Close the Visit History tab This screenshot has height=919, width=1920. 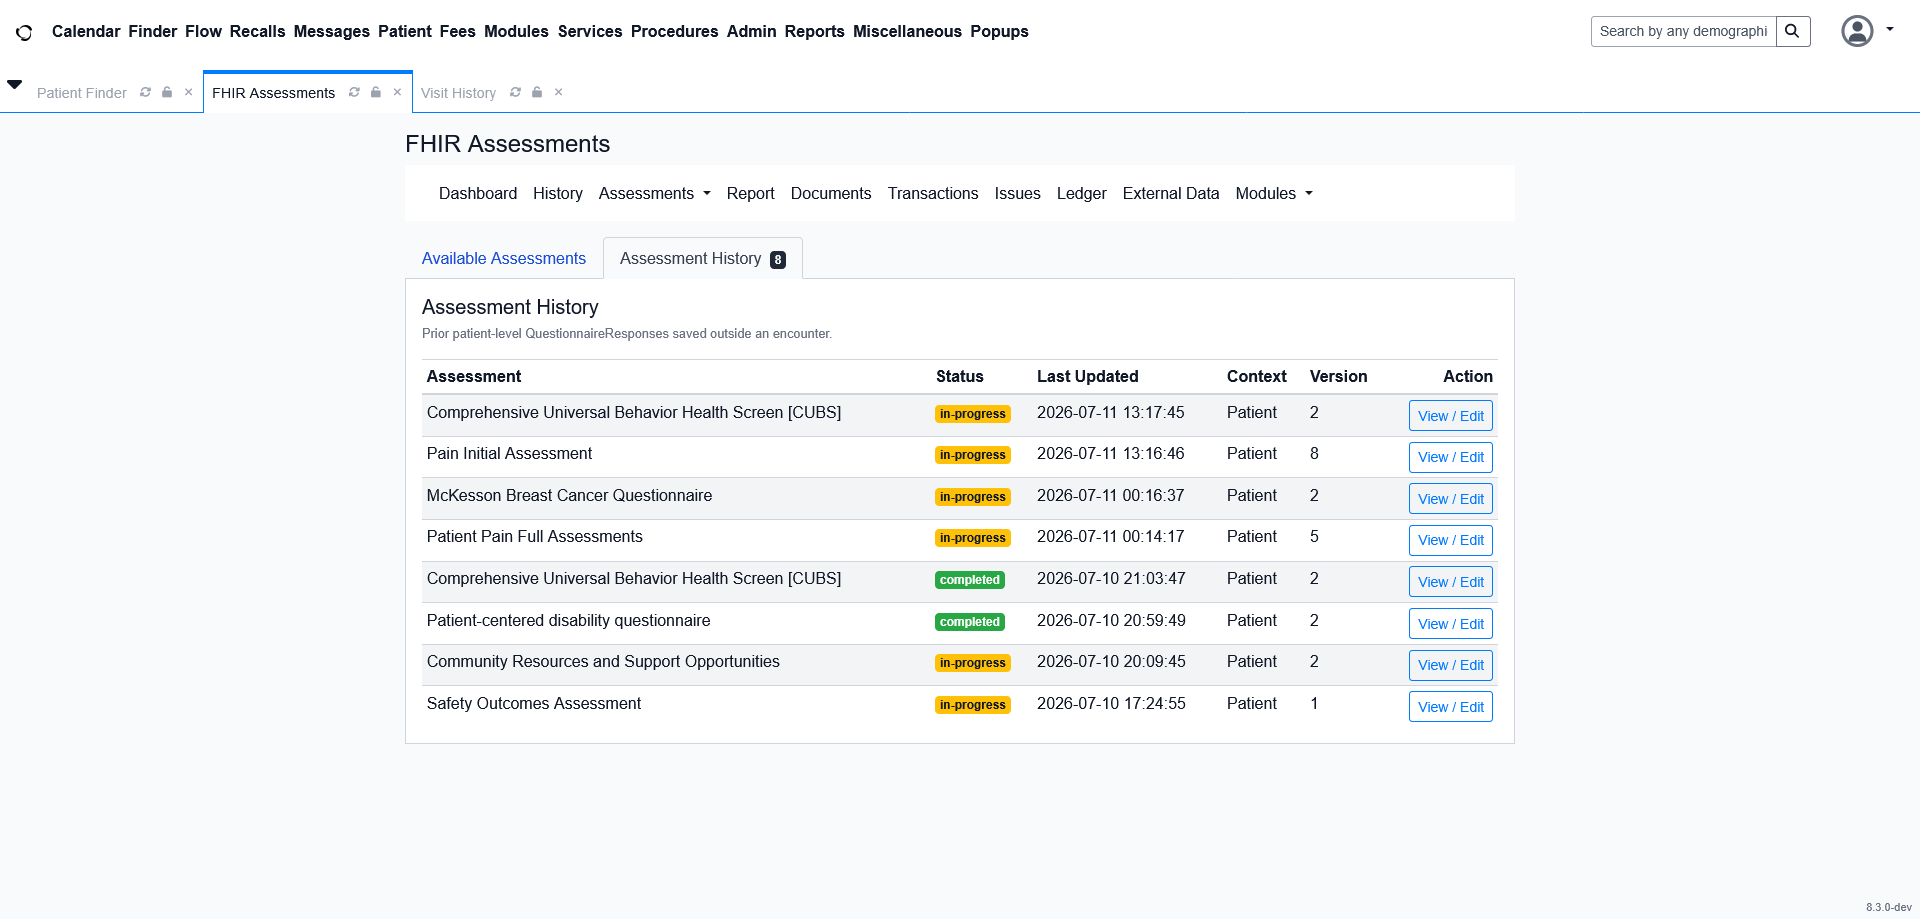pos(559,92)
